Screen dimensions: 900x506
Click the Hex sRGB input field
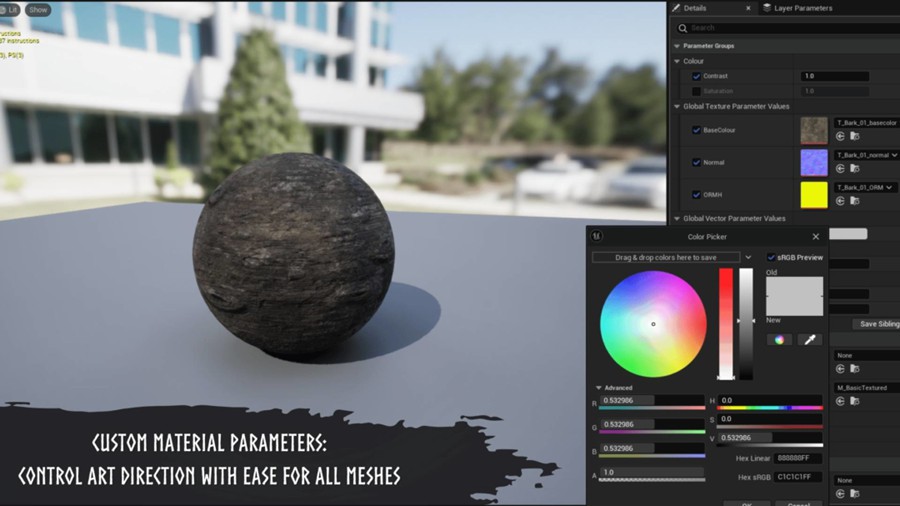(x=798, y=477)
